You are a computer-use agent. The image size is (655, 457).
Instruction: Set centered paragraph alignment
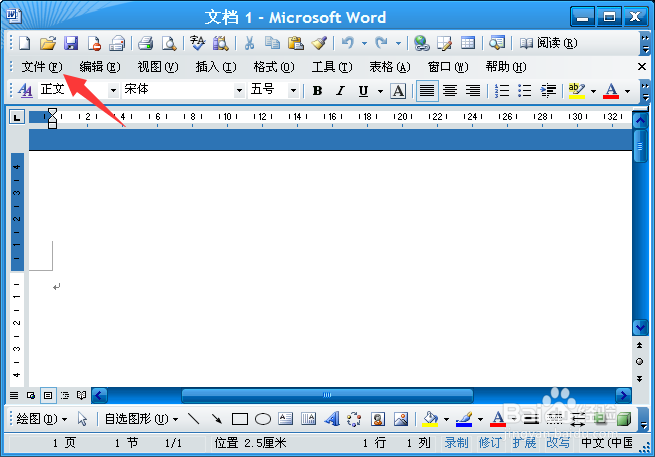450,90
